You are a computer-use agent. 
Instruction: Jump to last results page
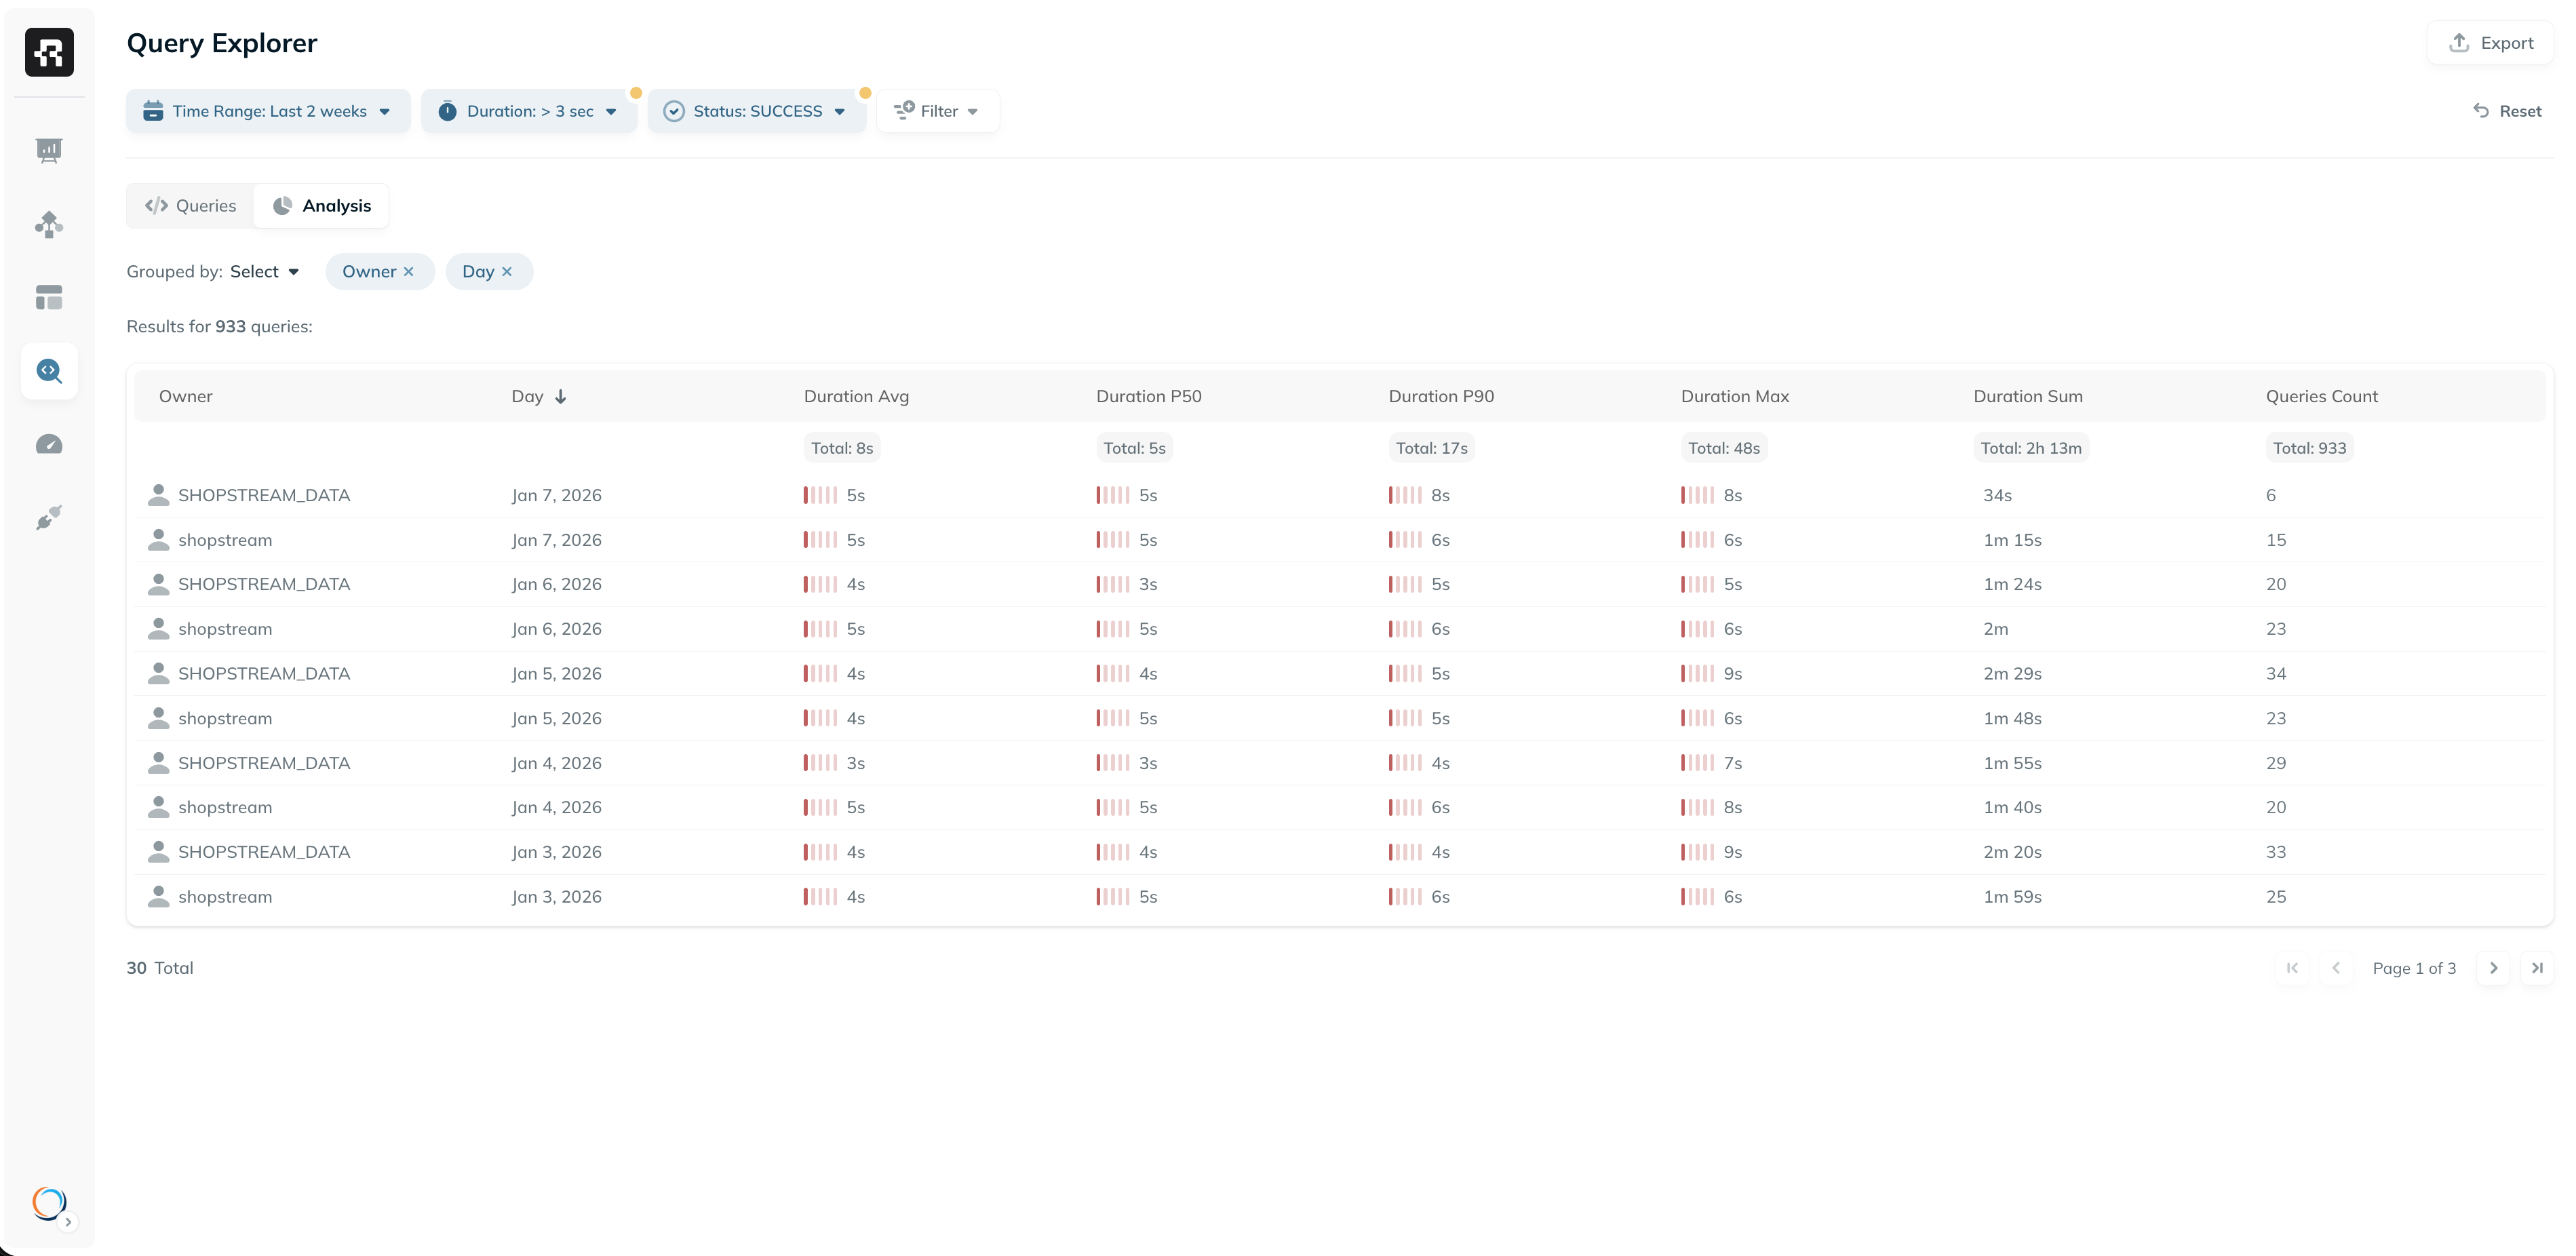2537,968
